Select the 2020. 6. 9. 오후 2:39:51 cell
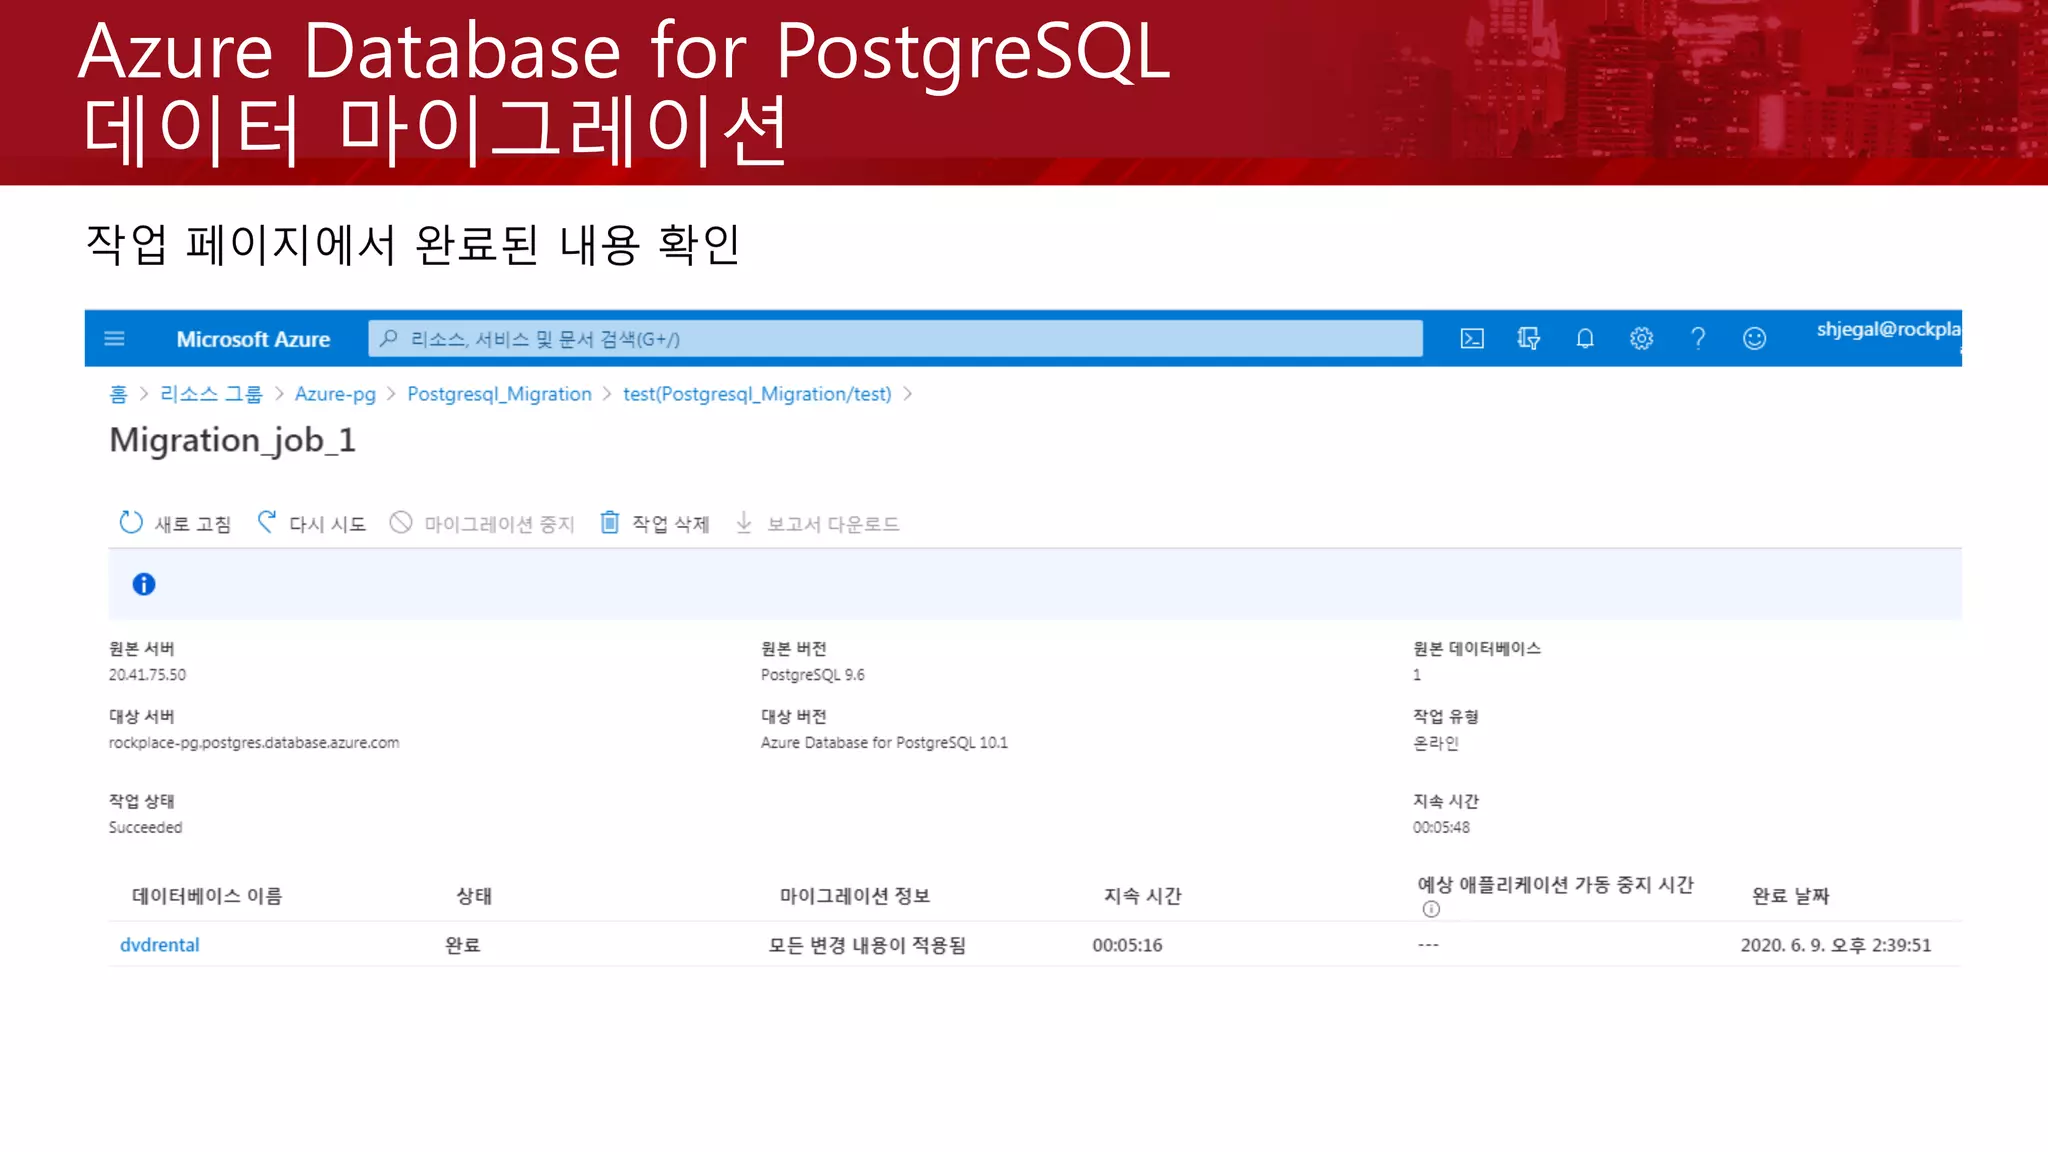The image size is (2048, 1152). point(1836,945)
